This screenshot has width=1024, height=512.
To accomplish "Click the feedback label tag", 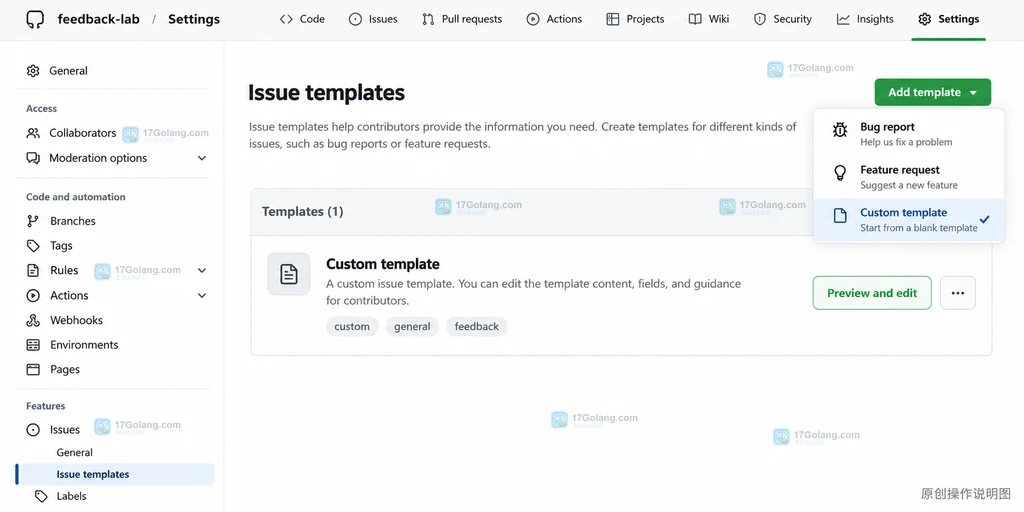I will pos(477,327).
